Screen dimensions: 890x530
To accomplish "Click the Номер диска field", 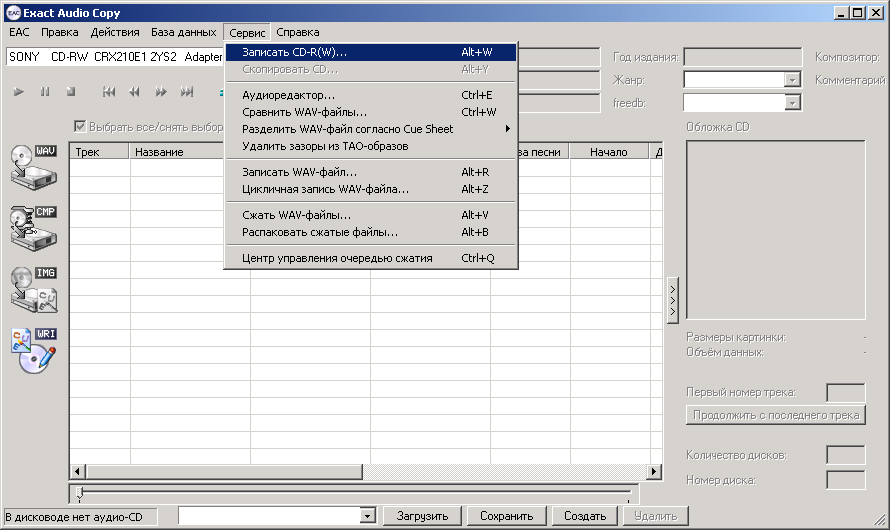I will pos(846,480).
